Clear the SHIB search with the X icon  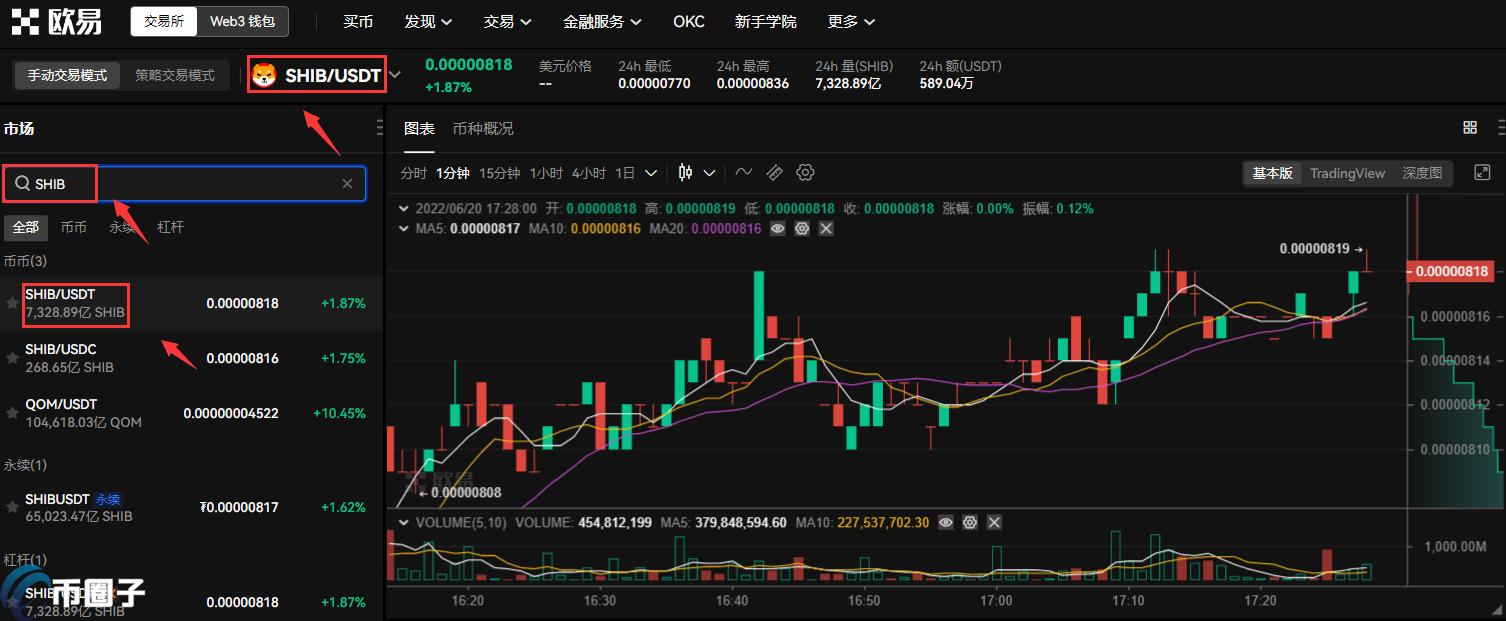[347, 183]
